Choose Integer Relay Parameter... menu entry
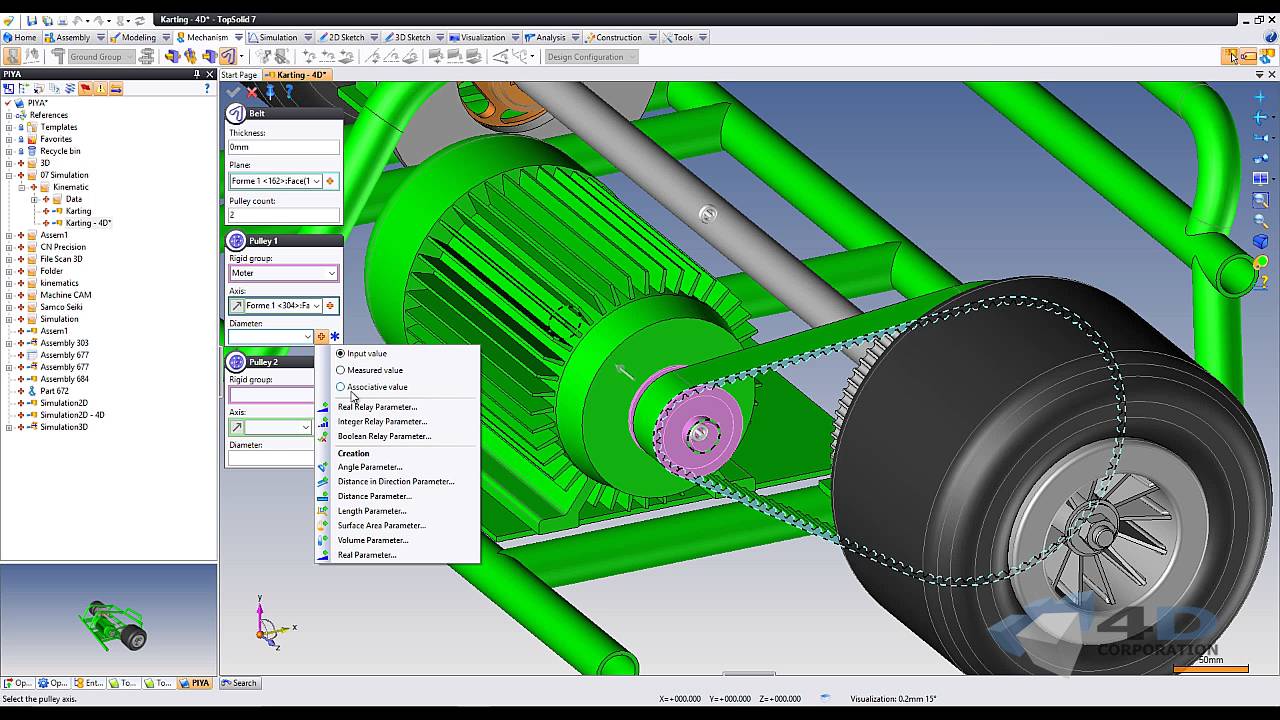This screenshot has width=1280, height=720. [x=382, y=421]
